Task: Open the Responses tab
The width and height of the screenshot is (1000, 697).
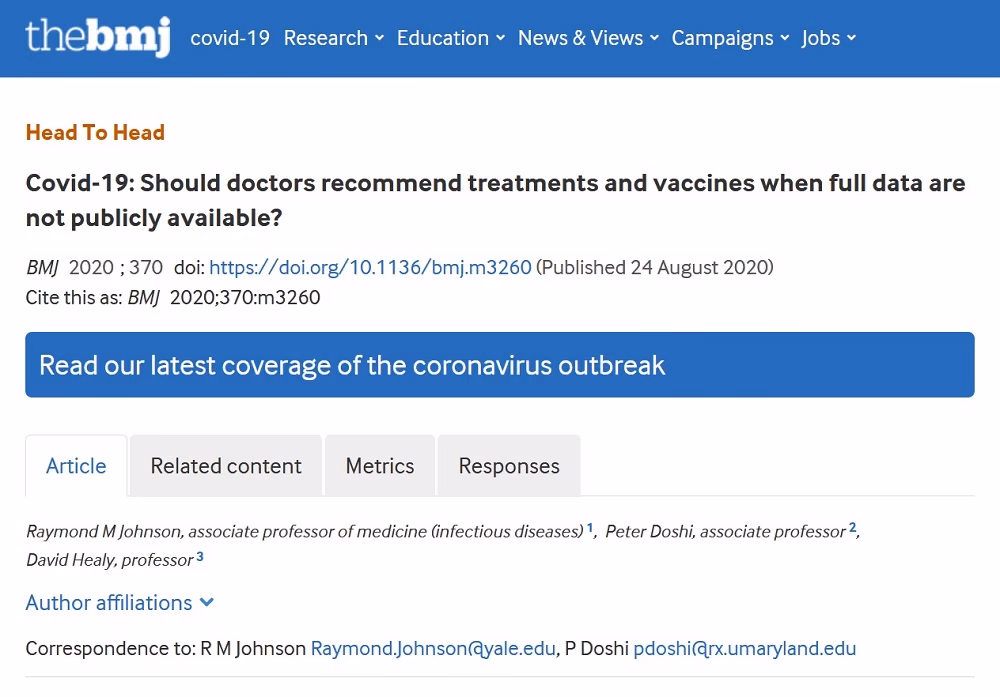Action: (509, 466)
